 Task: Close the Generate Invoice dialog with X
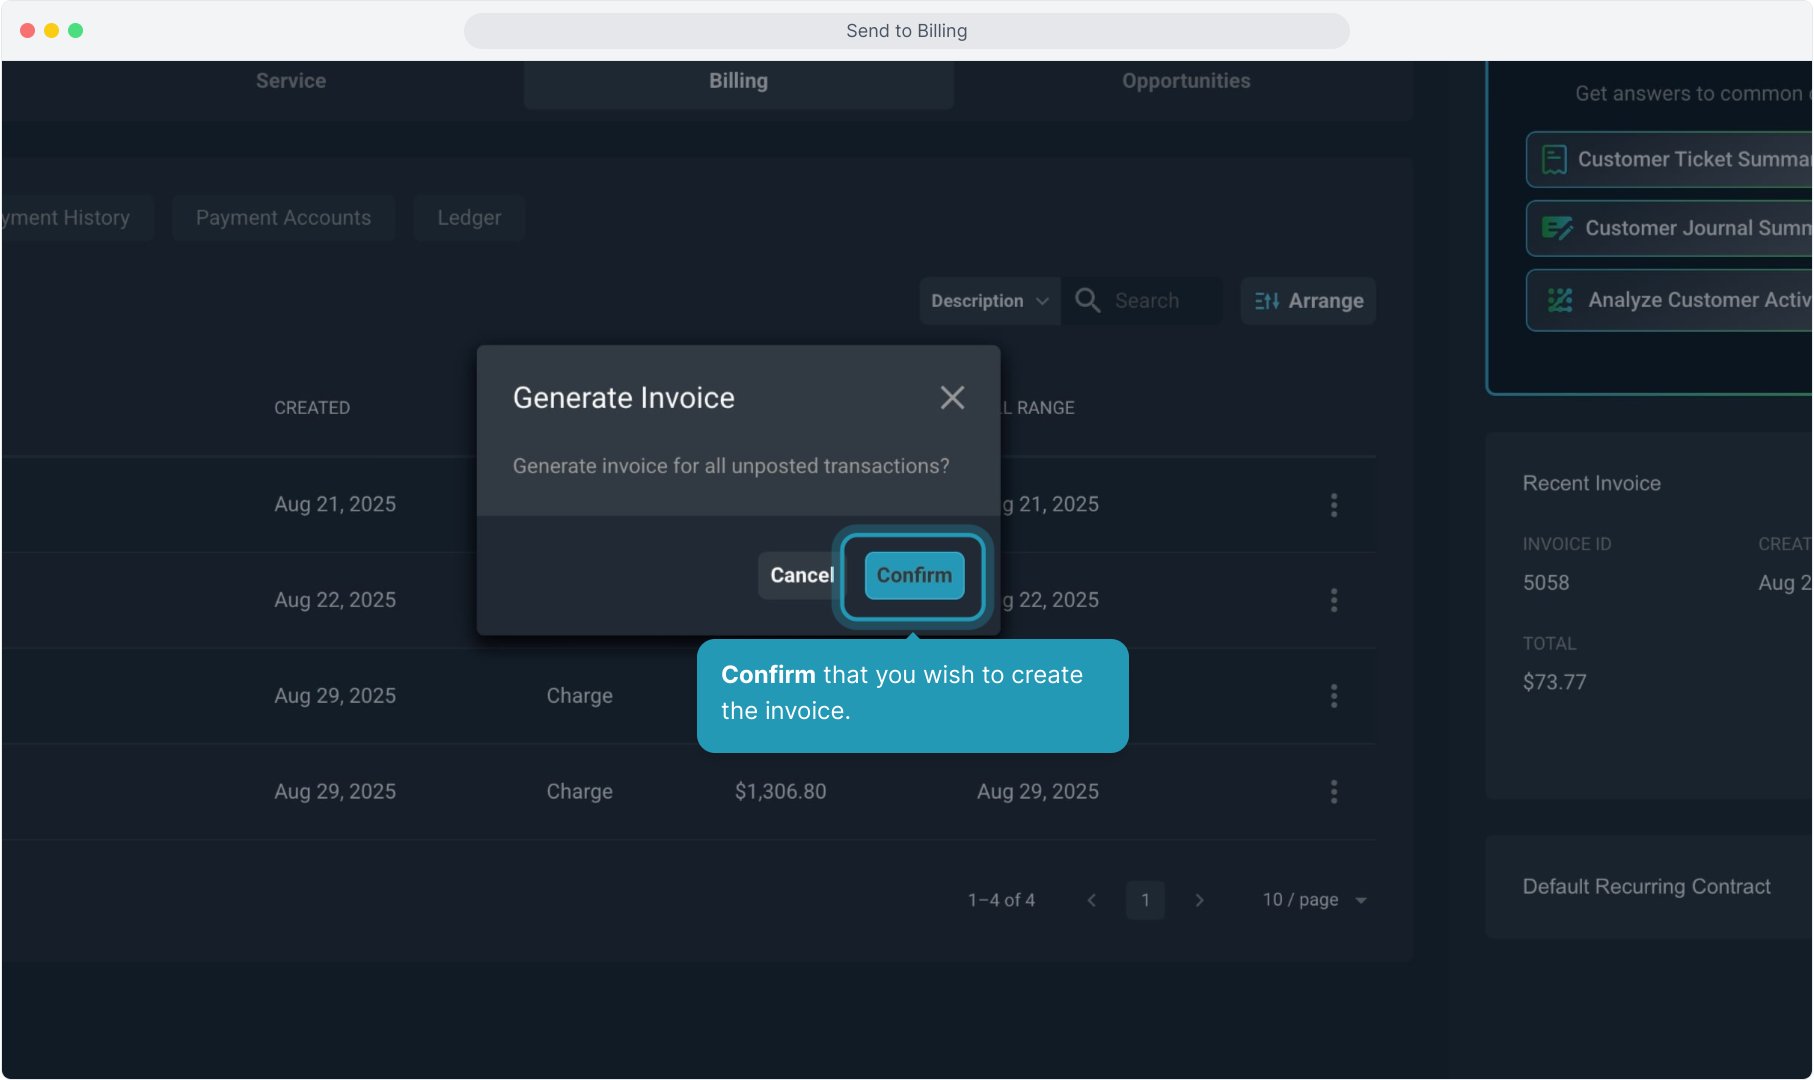[x=952, y=398]
